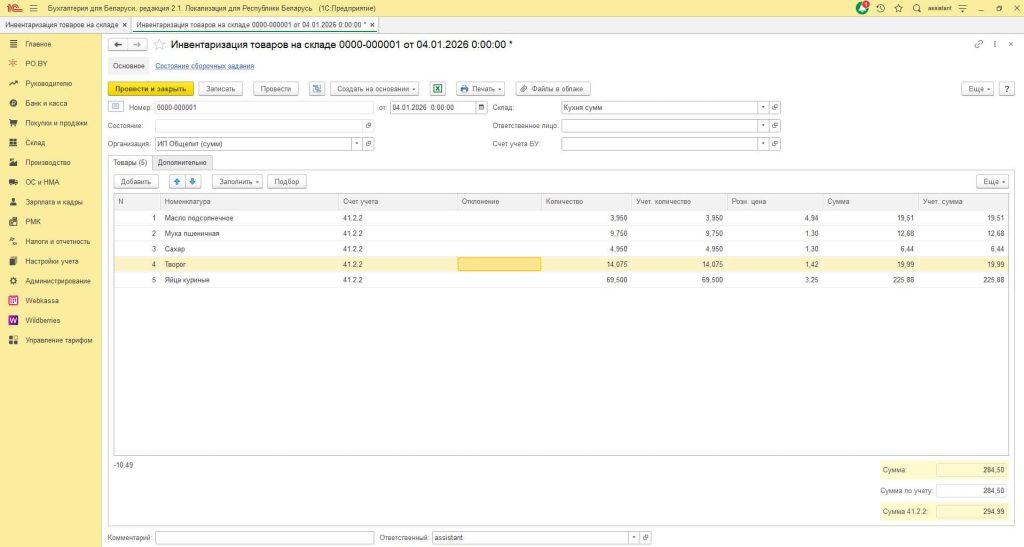Open the document movements report icon

[x=317, y=89]
